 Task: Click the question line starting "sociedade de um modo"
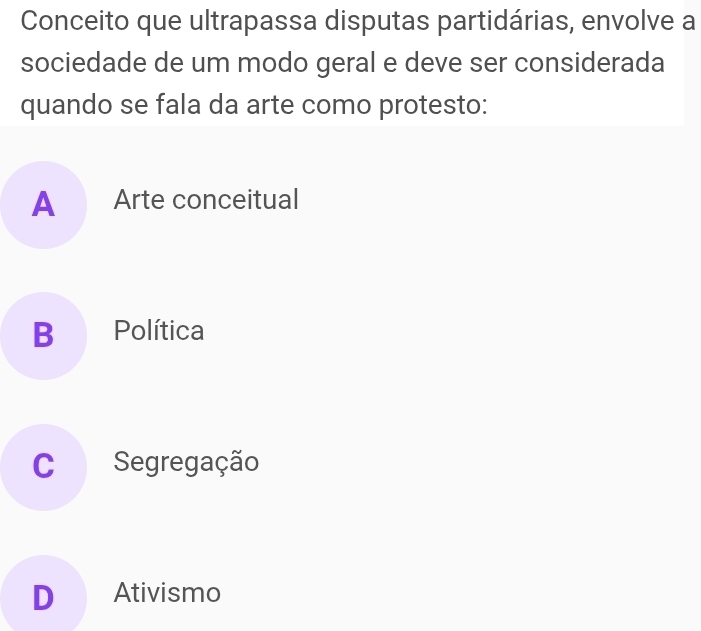[x=342, y=62]
